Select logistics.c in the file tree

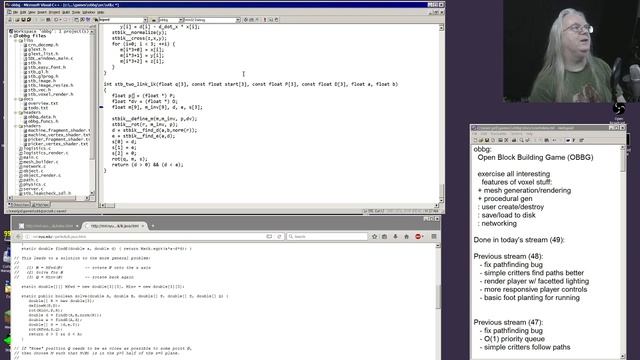pyautogui.click(x=37, y=148)
